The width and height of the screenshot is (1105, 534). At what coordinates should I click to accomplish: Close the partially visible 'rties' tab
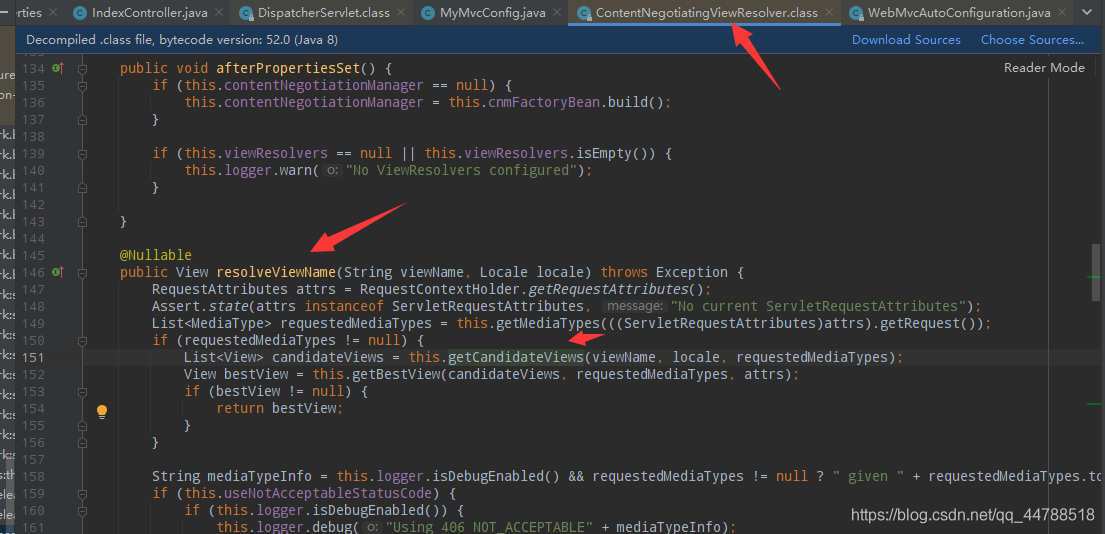click(55, 13)
